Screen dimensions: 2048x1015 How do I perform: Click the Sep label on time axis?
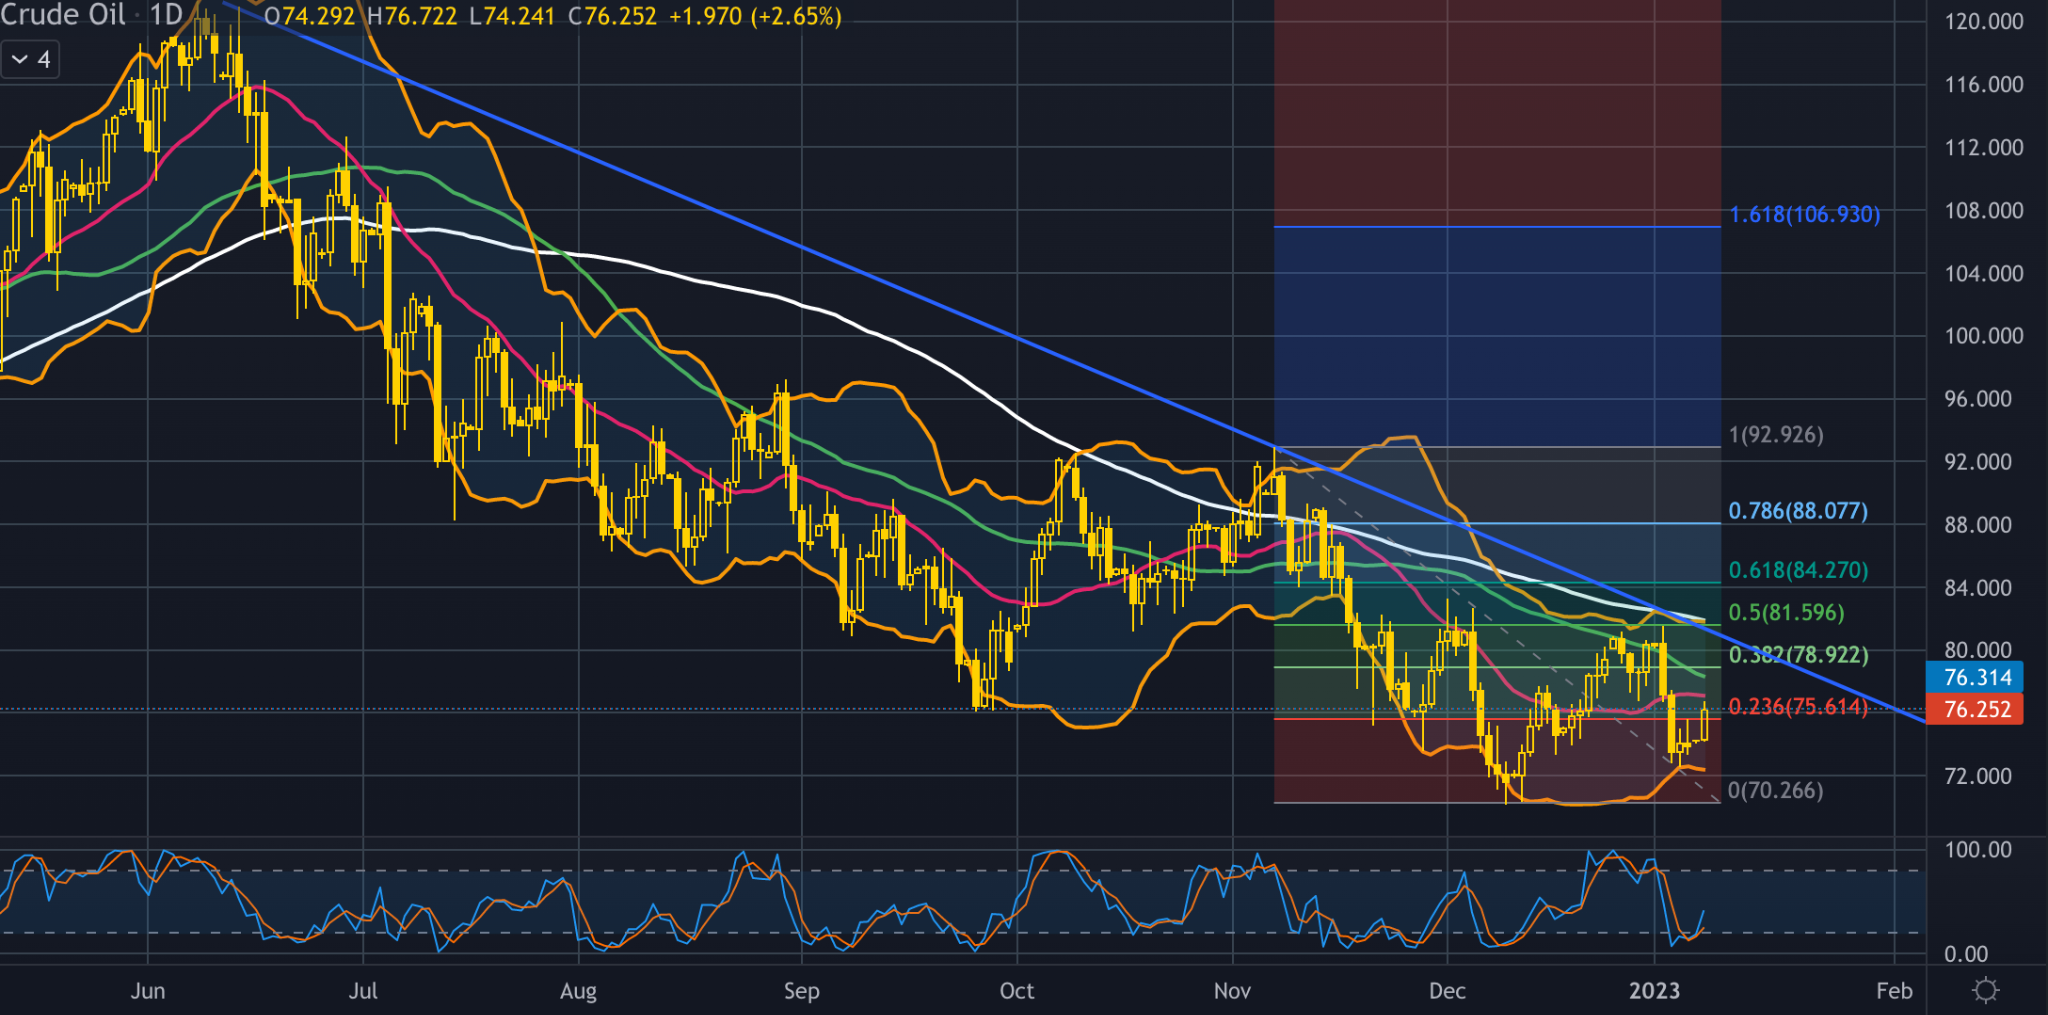801,991
